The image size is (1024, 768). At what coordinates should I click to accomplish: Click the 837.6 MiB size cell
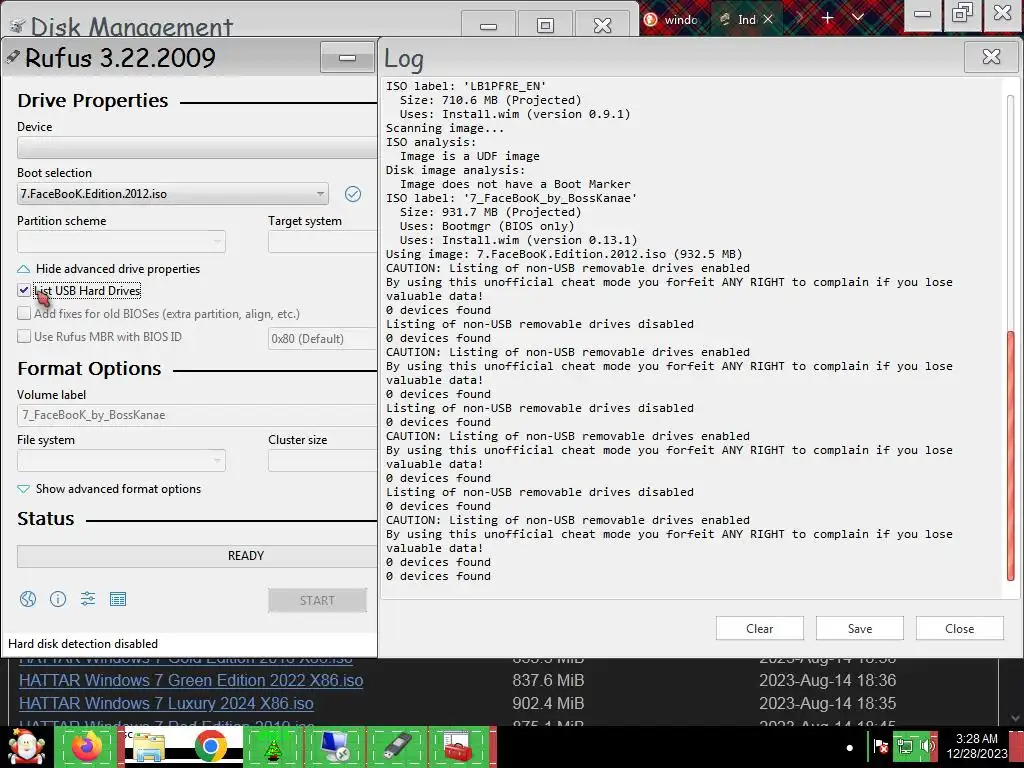tap(548, 680)
